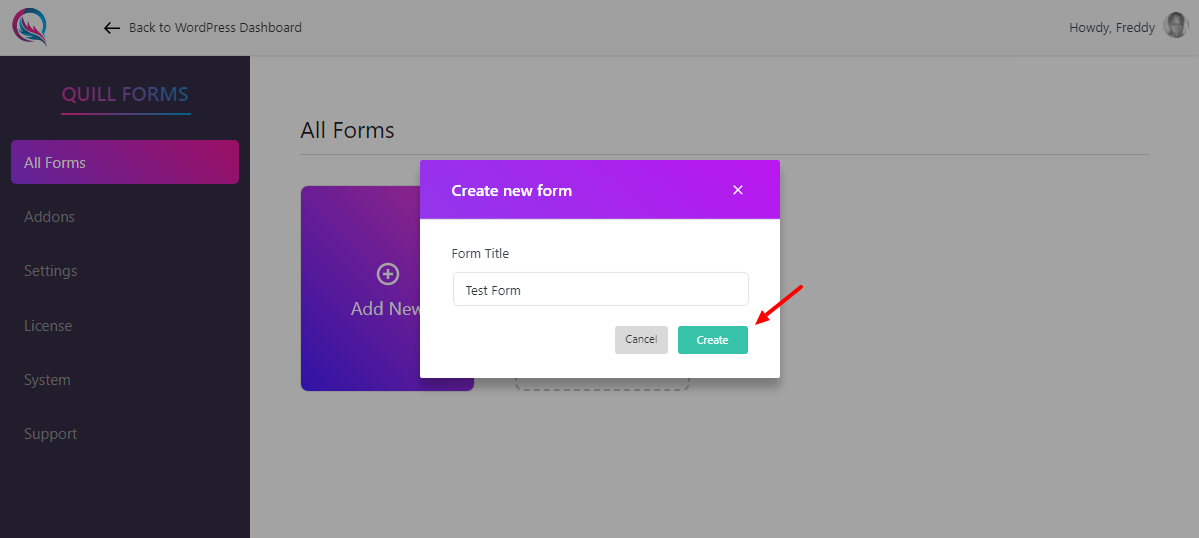1199x538 pixels.
Task: Open the All Forms sidebar item
Action: coord(125,162)
